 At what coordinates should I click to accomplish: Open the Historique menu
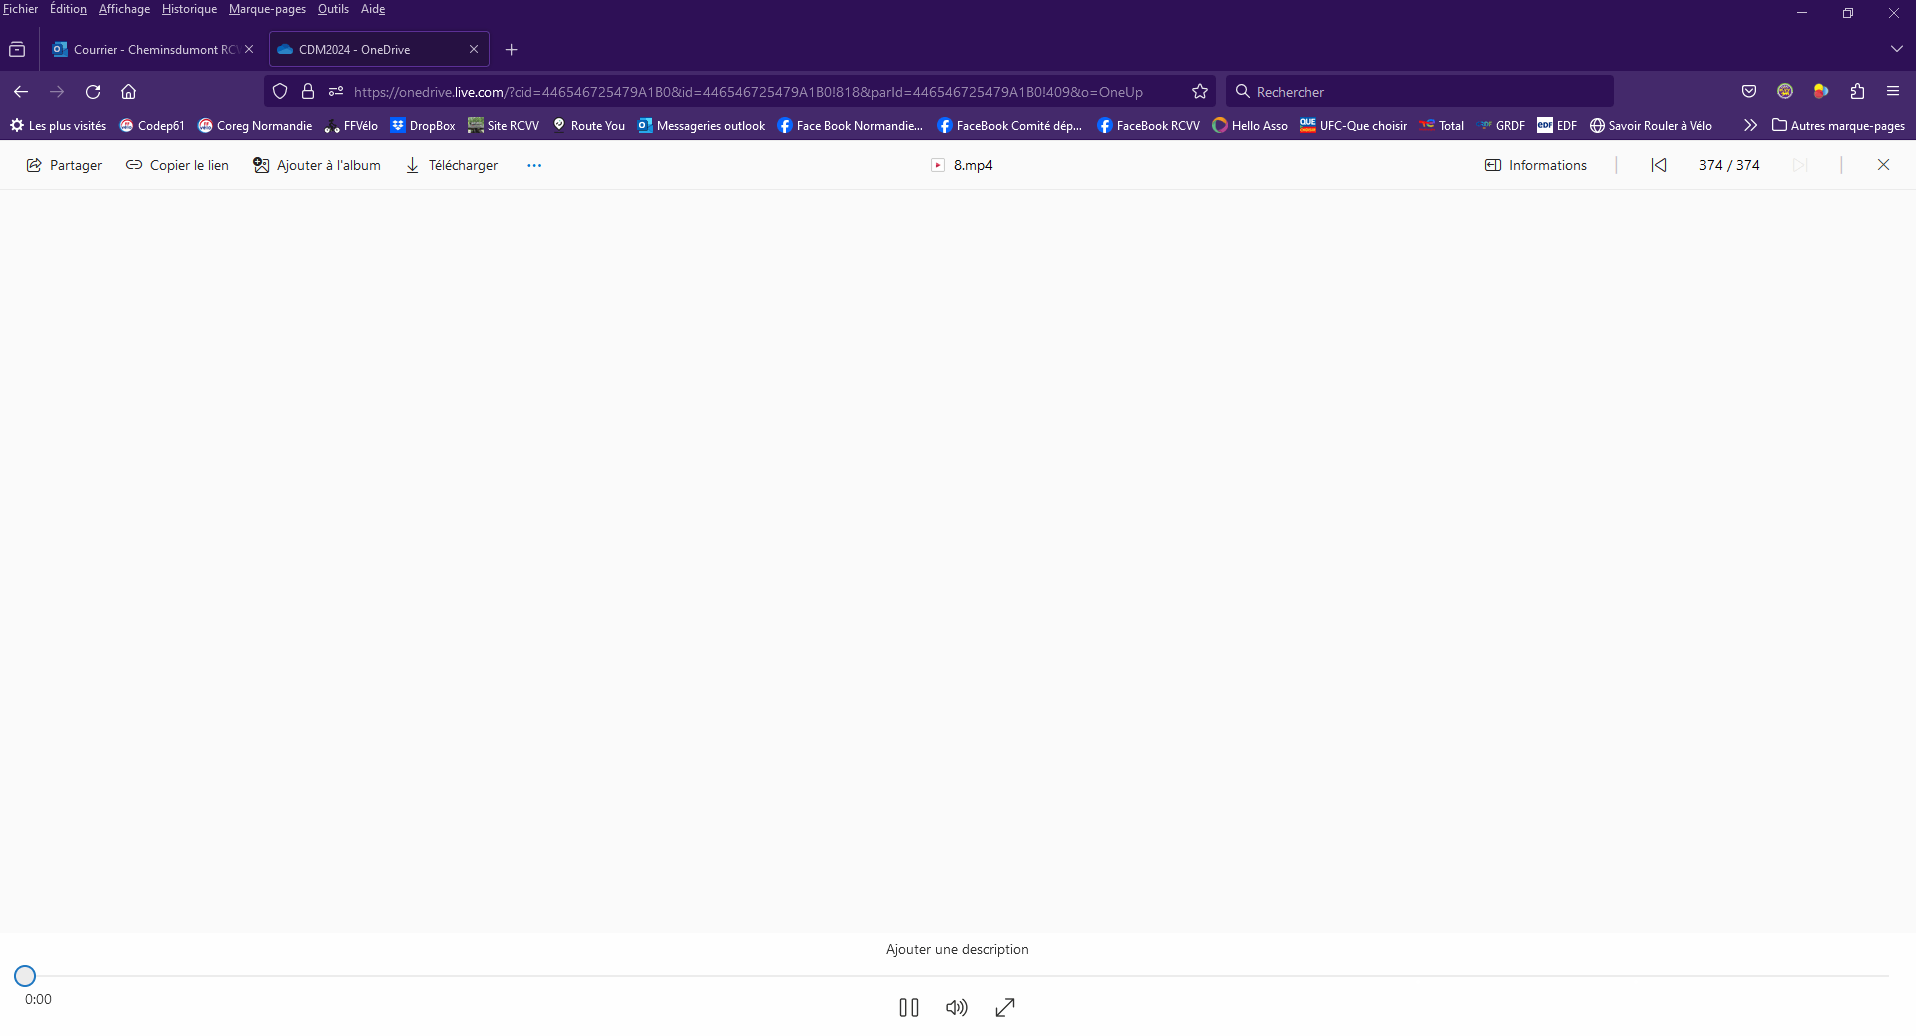click(189, 9)
